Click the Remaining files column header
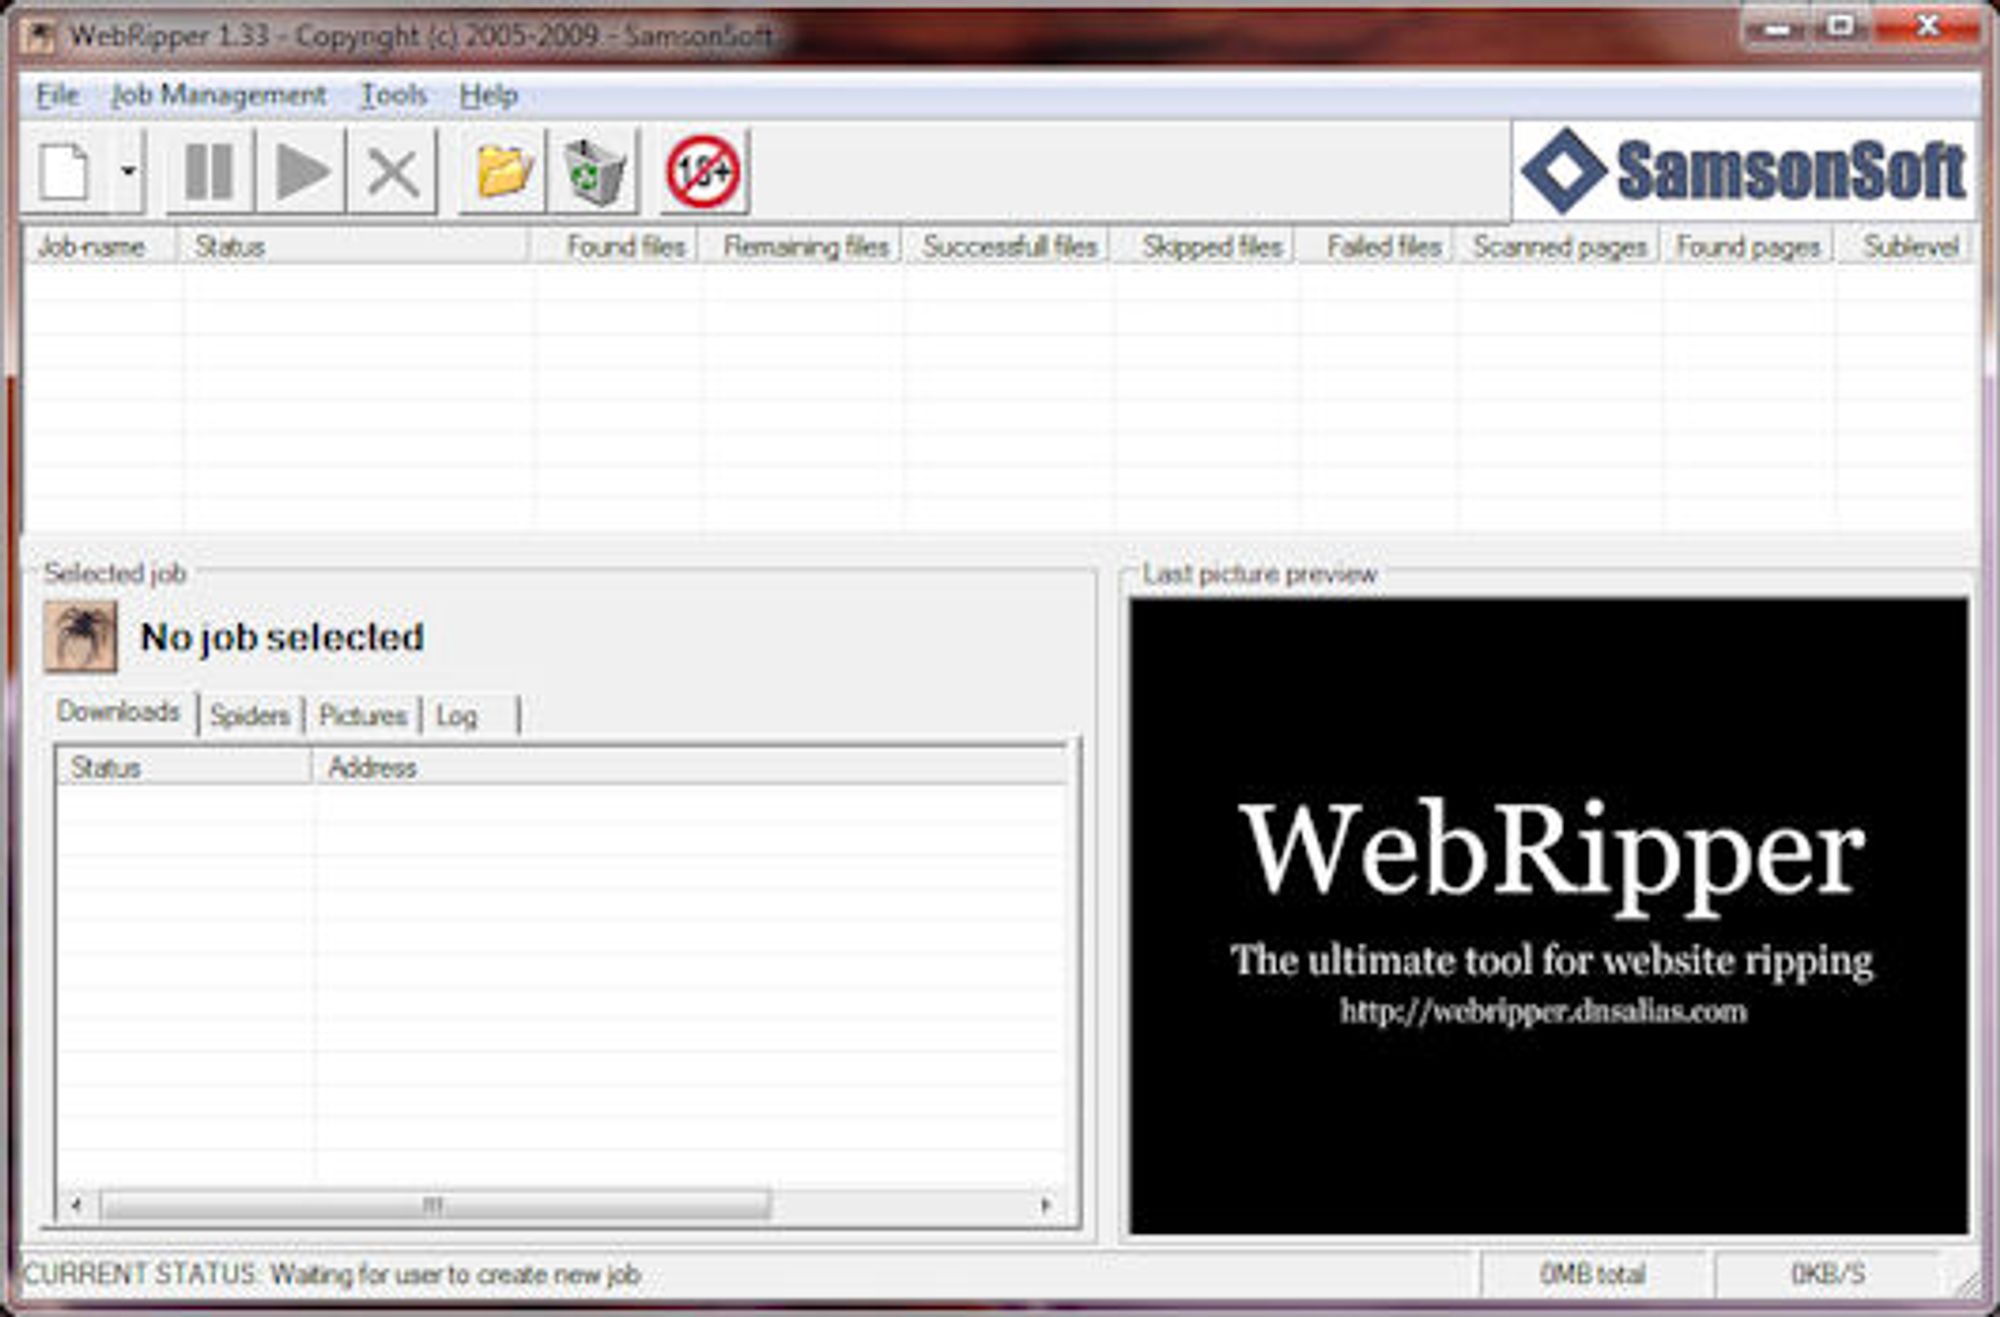 tap(802, 246)
